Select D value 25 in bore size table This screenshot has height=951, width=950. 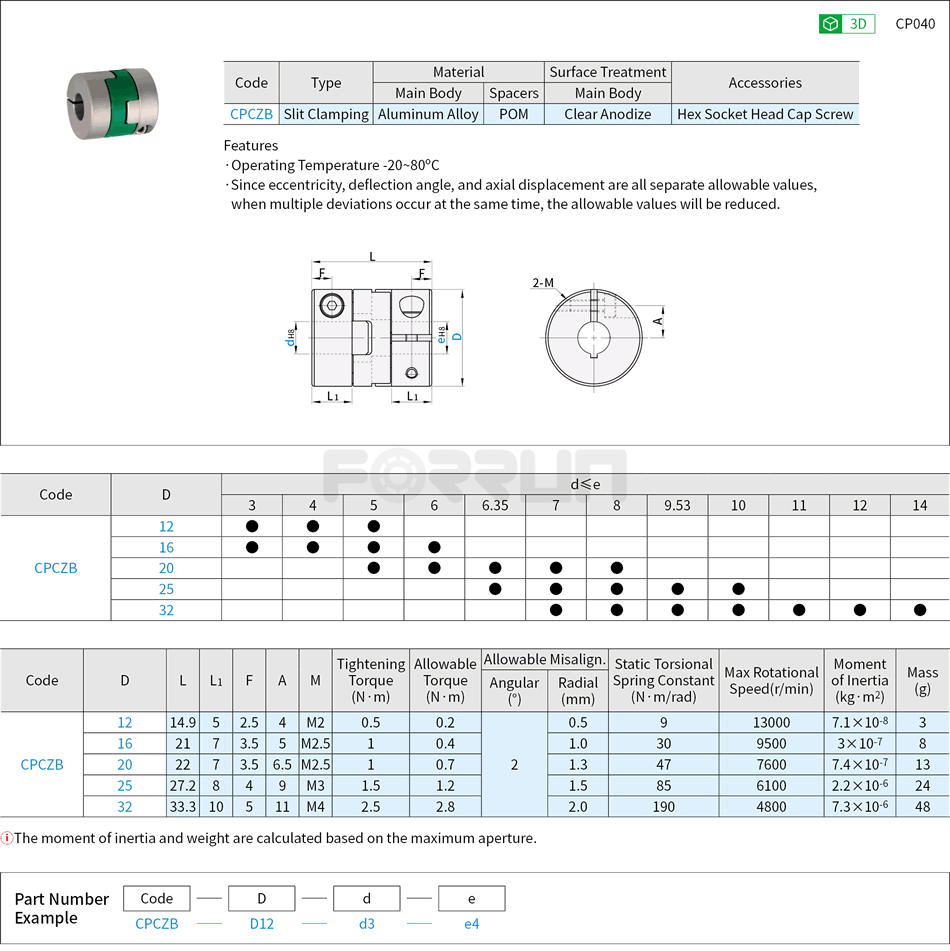[166, 590]
